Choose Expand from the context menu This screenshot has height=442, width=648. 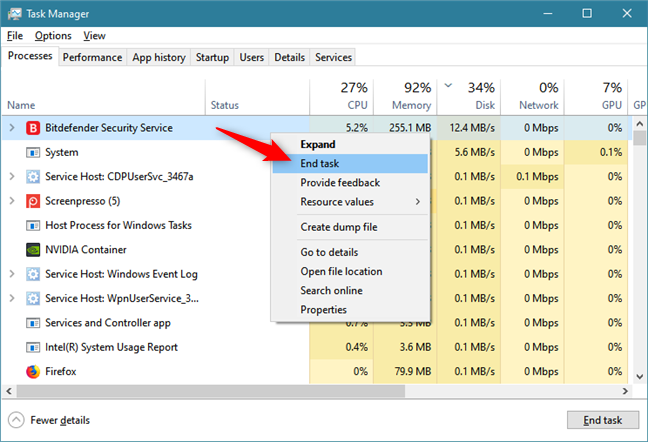[x=350, y=145]
